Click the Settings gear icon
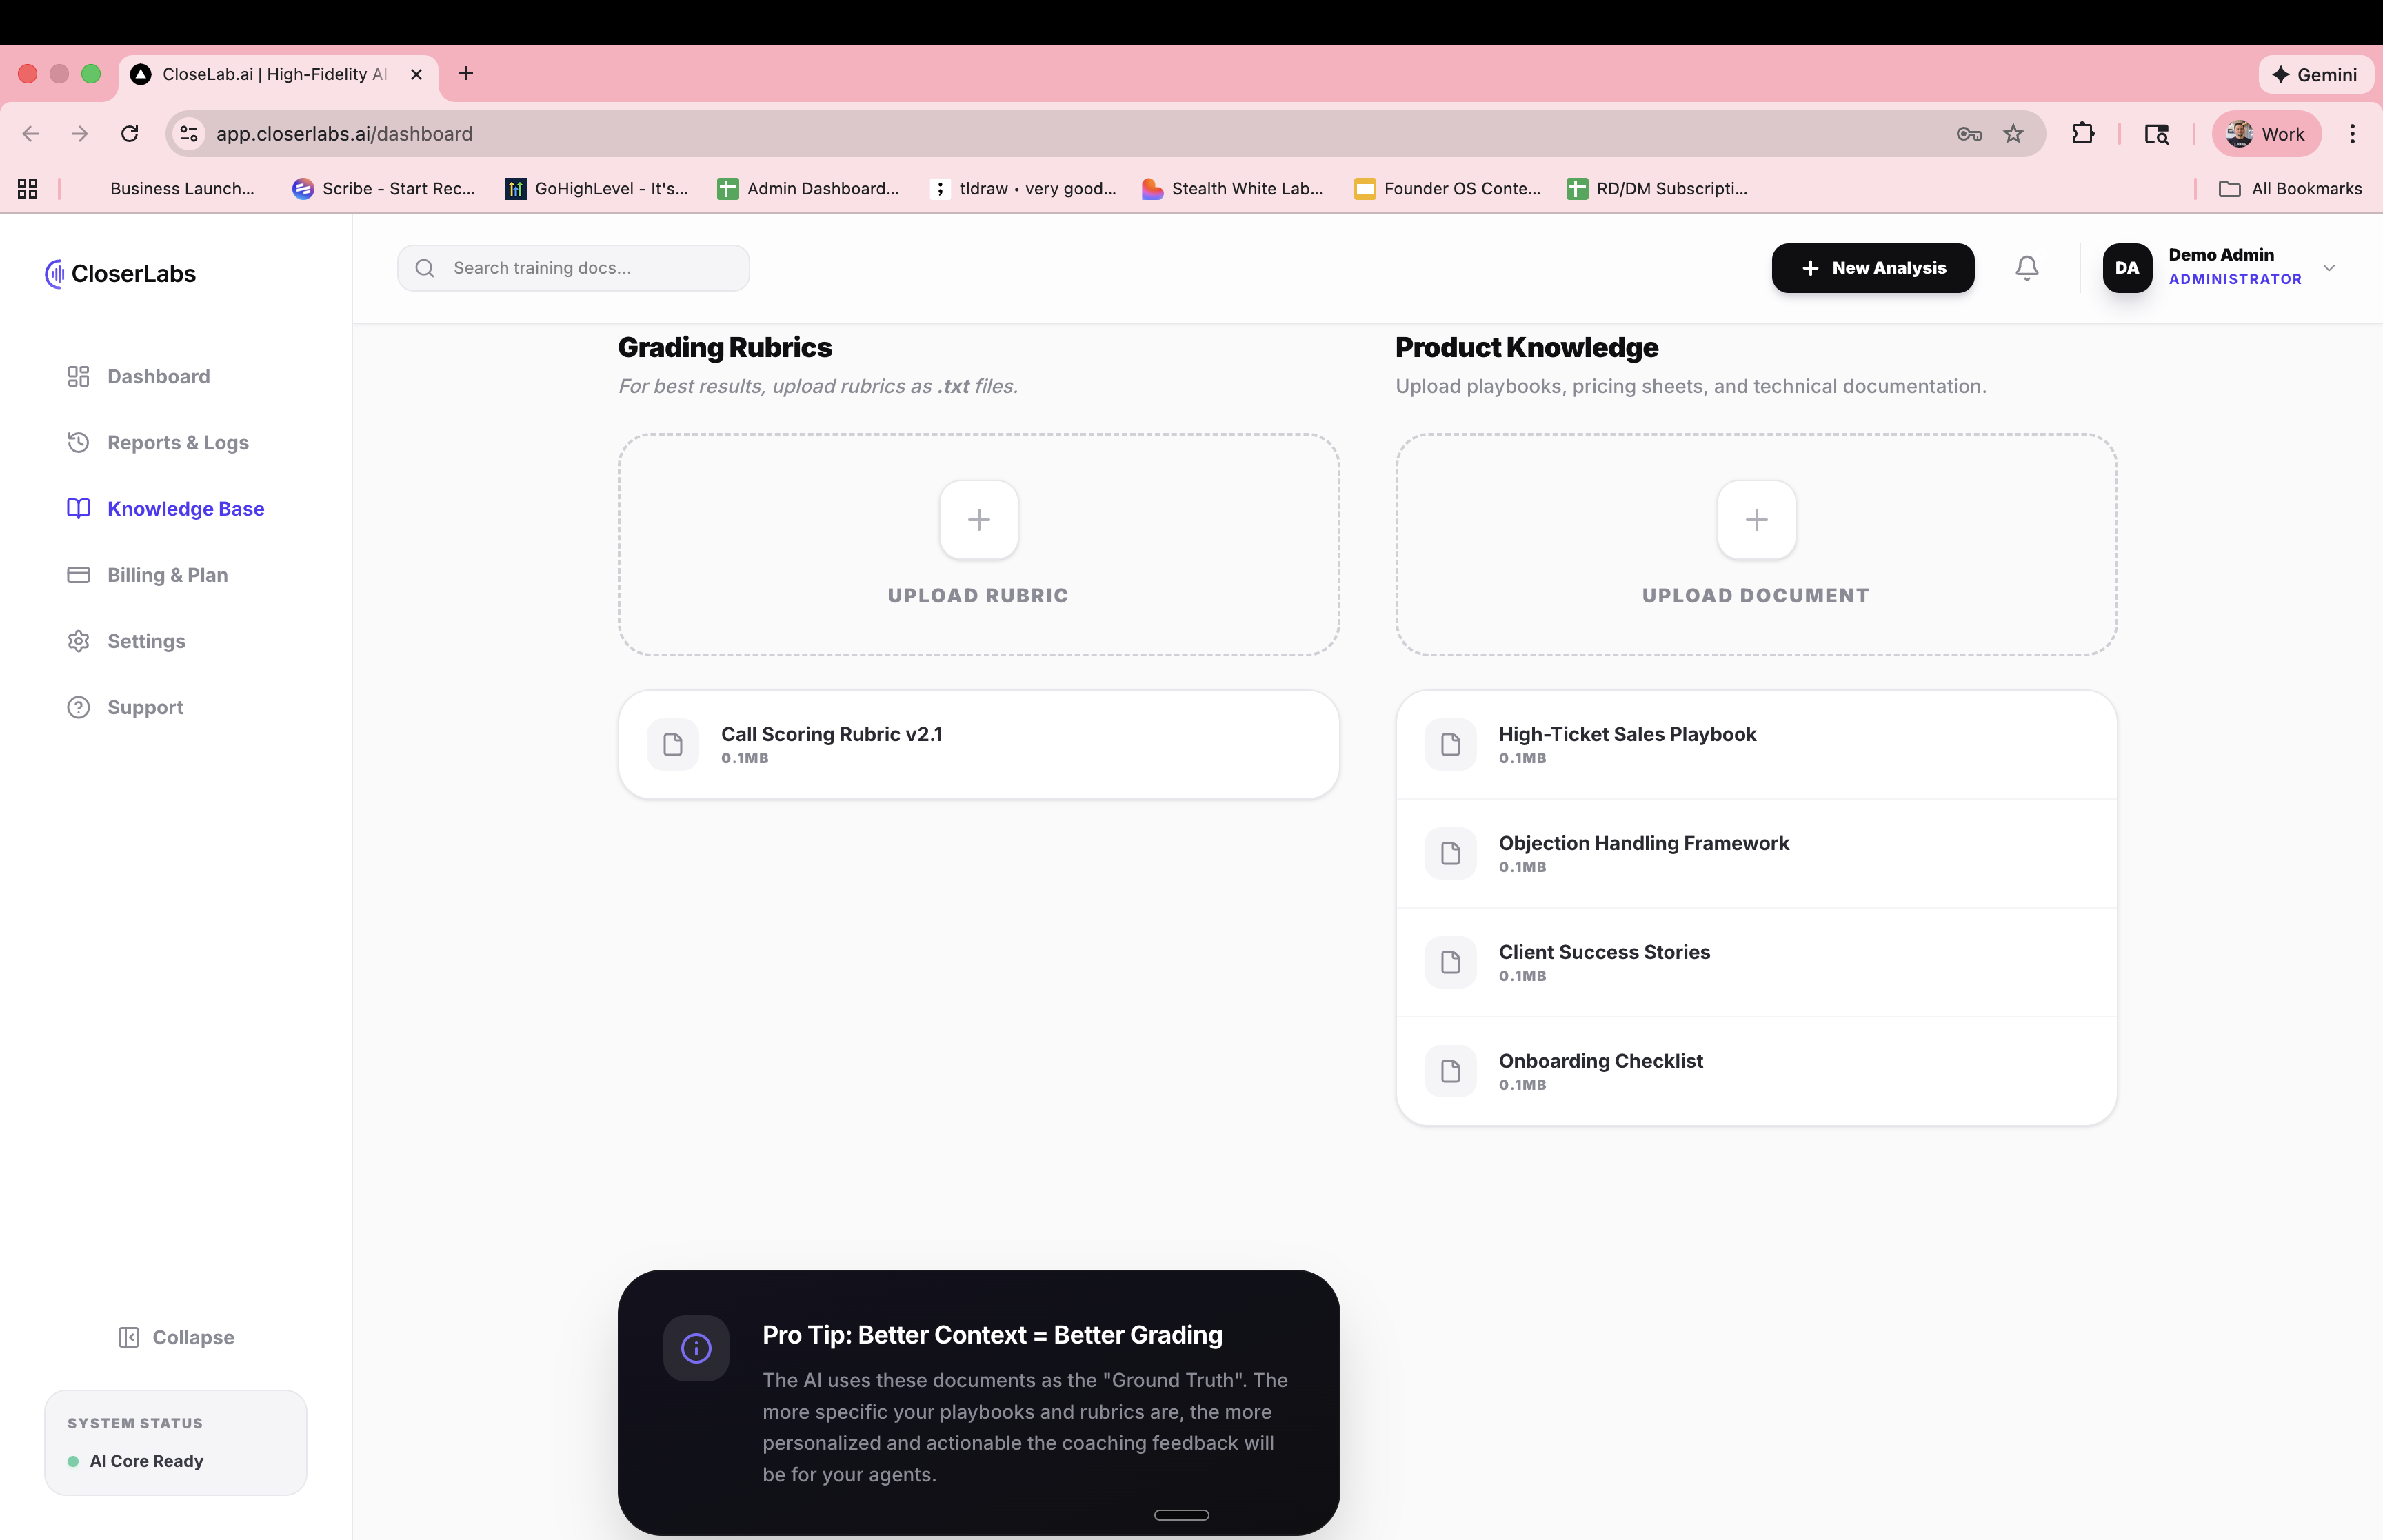Image resolution: width=2383 pixels, height=1540 pixels. pyautogui.click(x=79, y=641)
